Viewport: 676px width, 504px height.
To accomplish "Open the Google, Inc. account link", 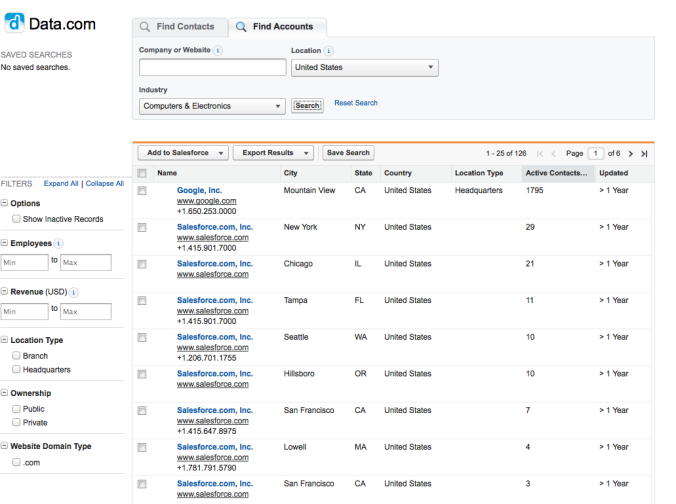I will click(199, 191).
